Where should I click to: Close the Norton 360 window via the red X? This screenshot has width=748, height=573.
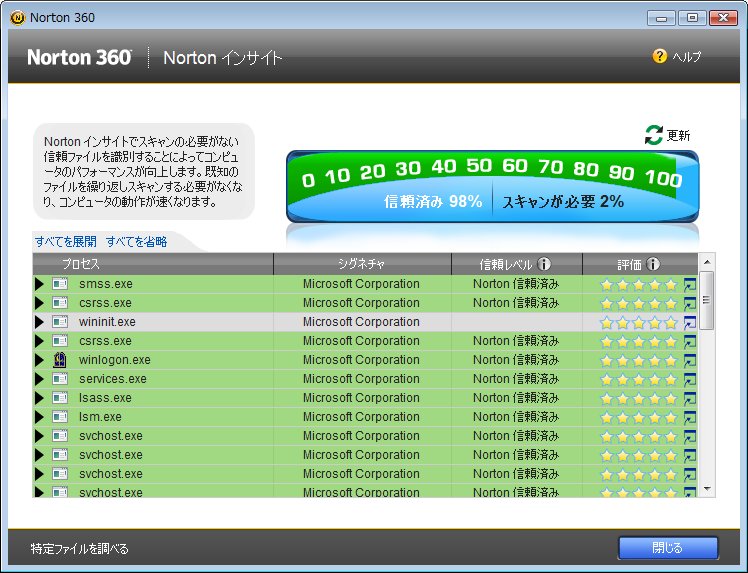coord(723,18)
